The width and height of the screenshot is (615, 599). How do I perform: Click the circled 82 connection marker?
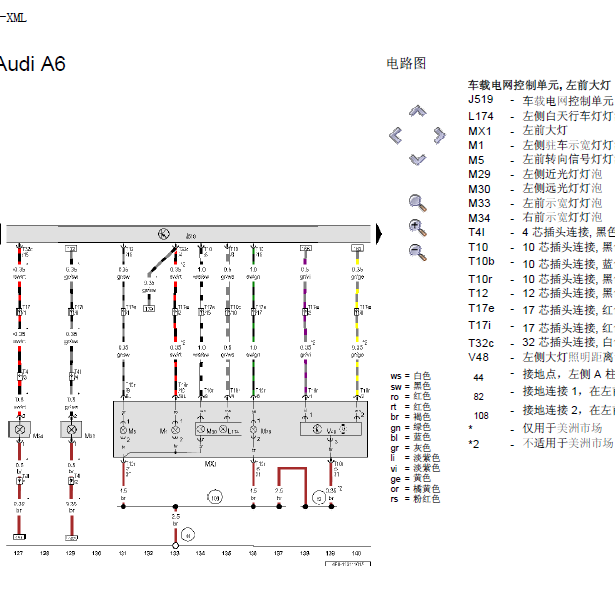(x=319, y=498)
